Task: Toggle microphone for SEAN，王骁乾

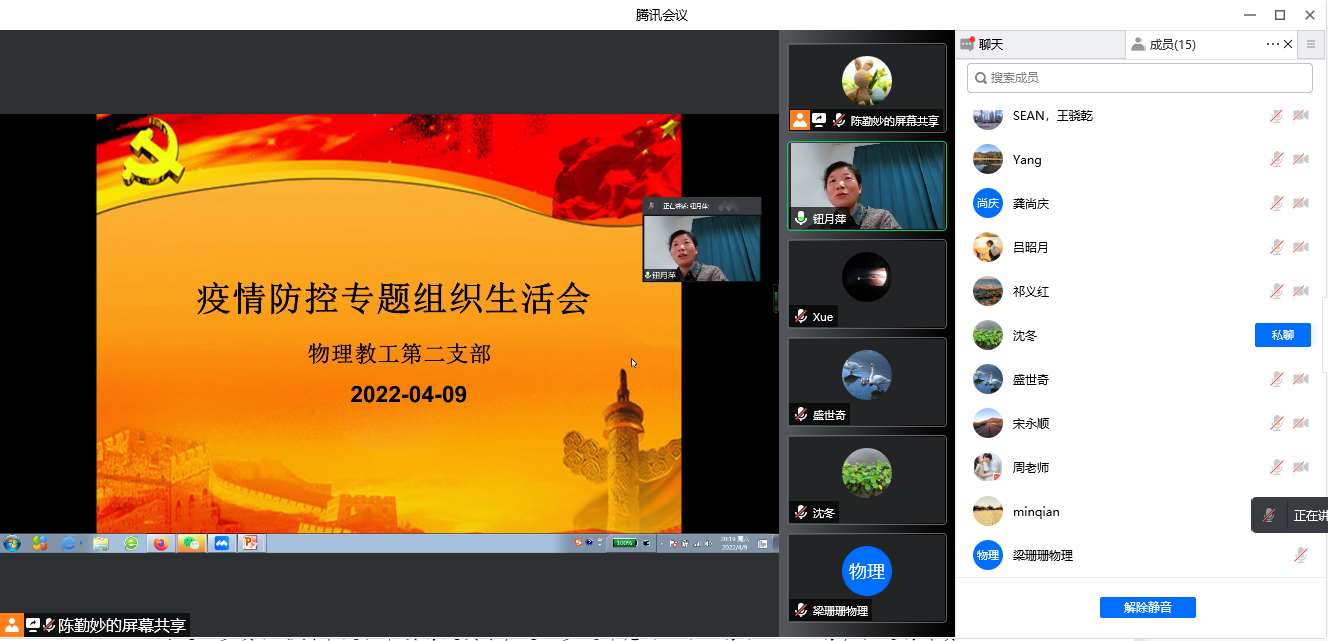Action: 1276,116
